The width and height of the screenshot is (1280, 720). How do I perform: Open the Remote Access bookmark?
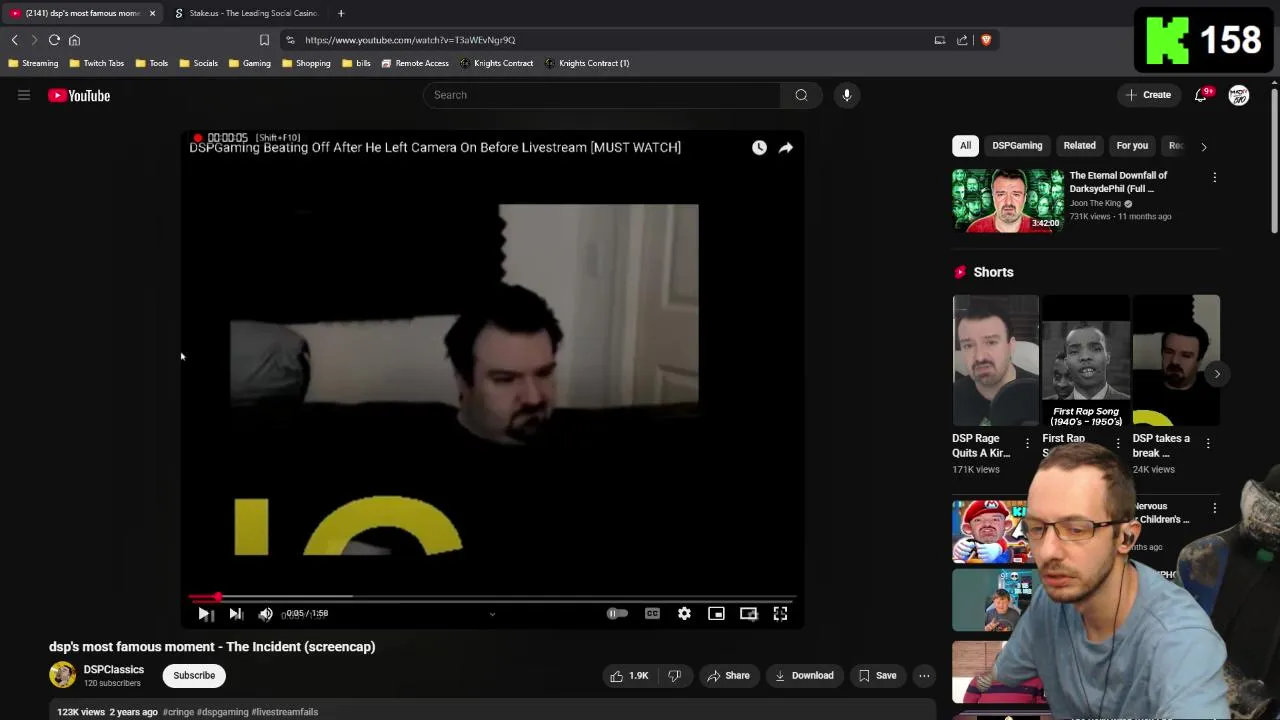coord(415,63)
